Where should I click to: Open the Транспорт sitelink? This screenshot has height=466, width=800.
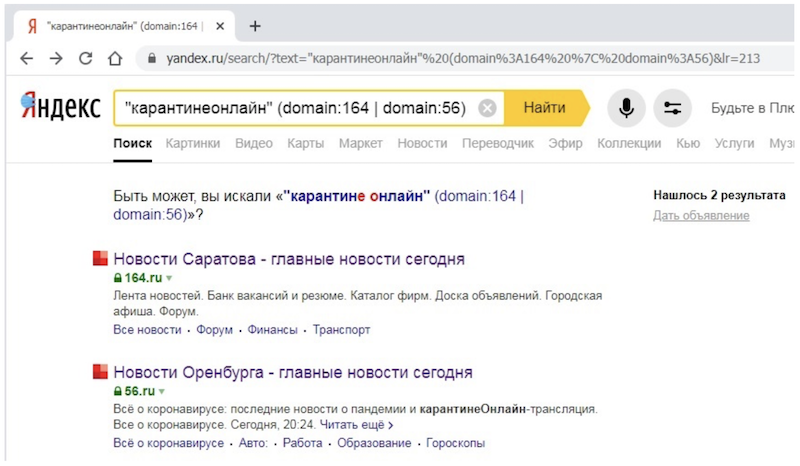coord(341,330)
